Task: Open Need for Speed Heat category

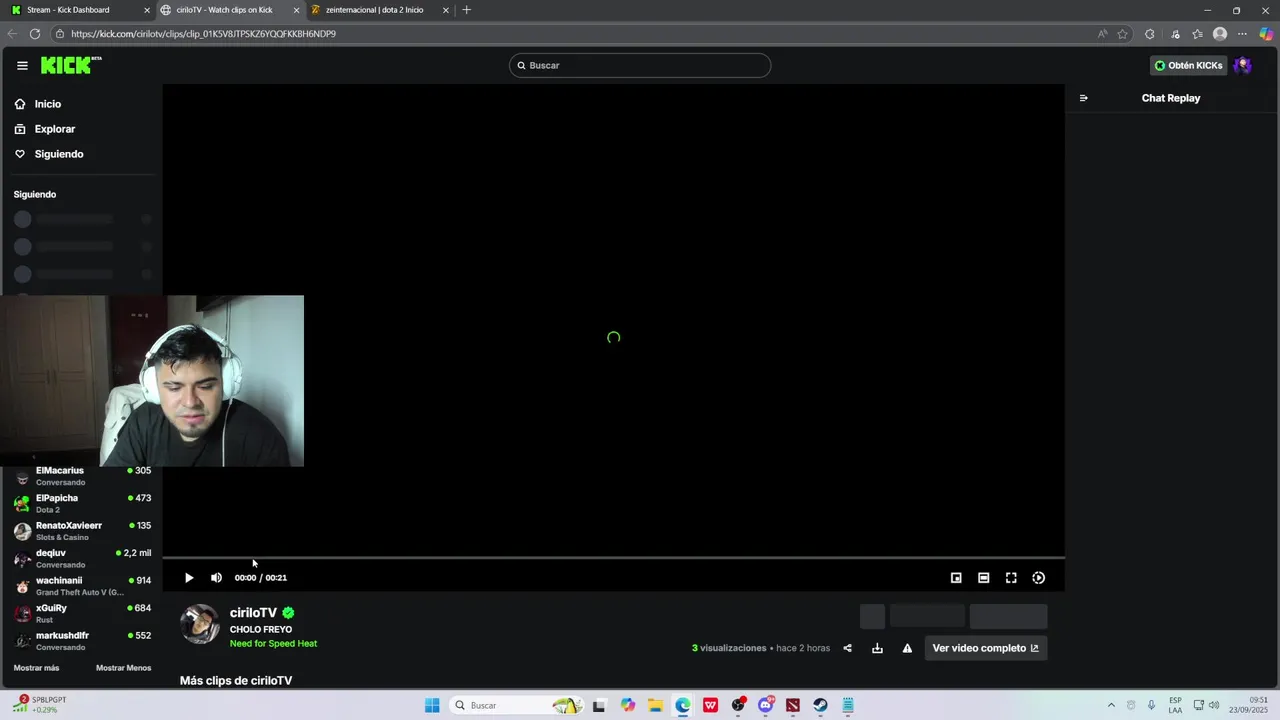Action: (273, 644)
